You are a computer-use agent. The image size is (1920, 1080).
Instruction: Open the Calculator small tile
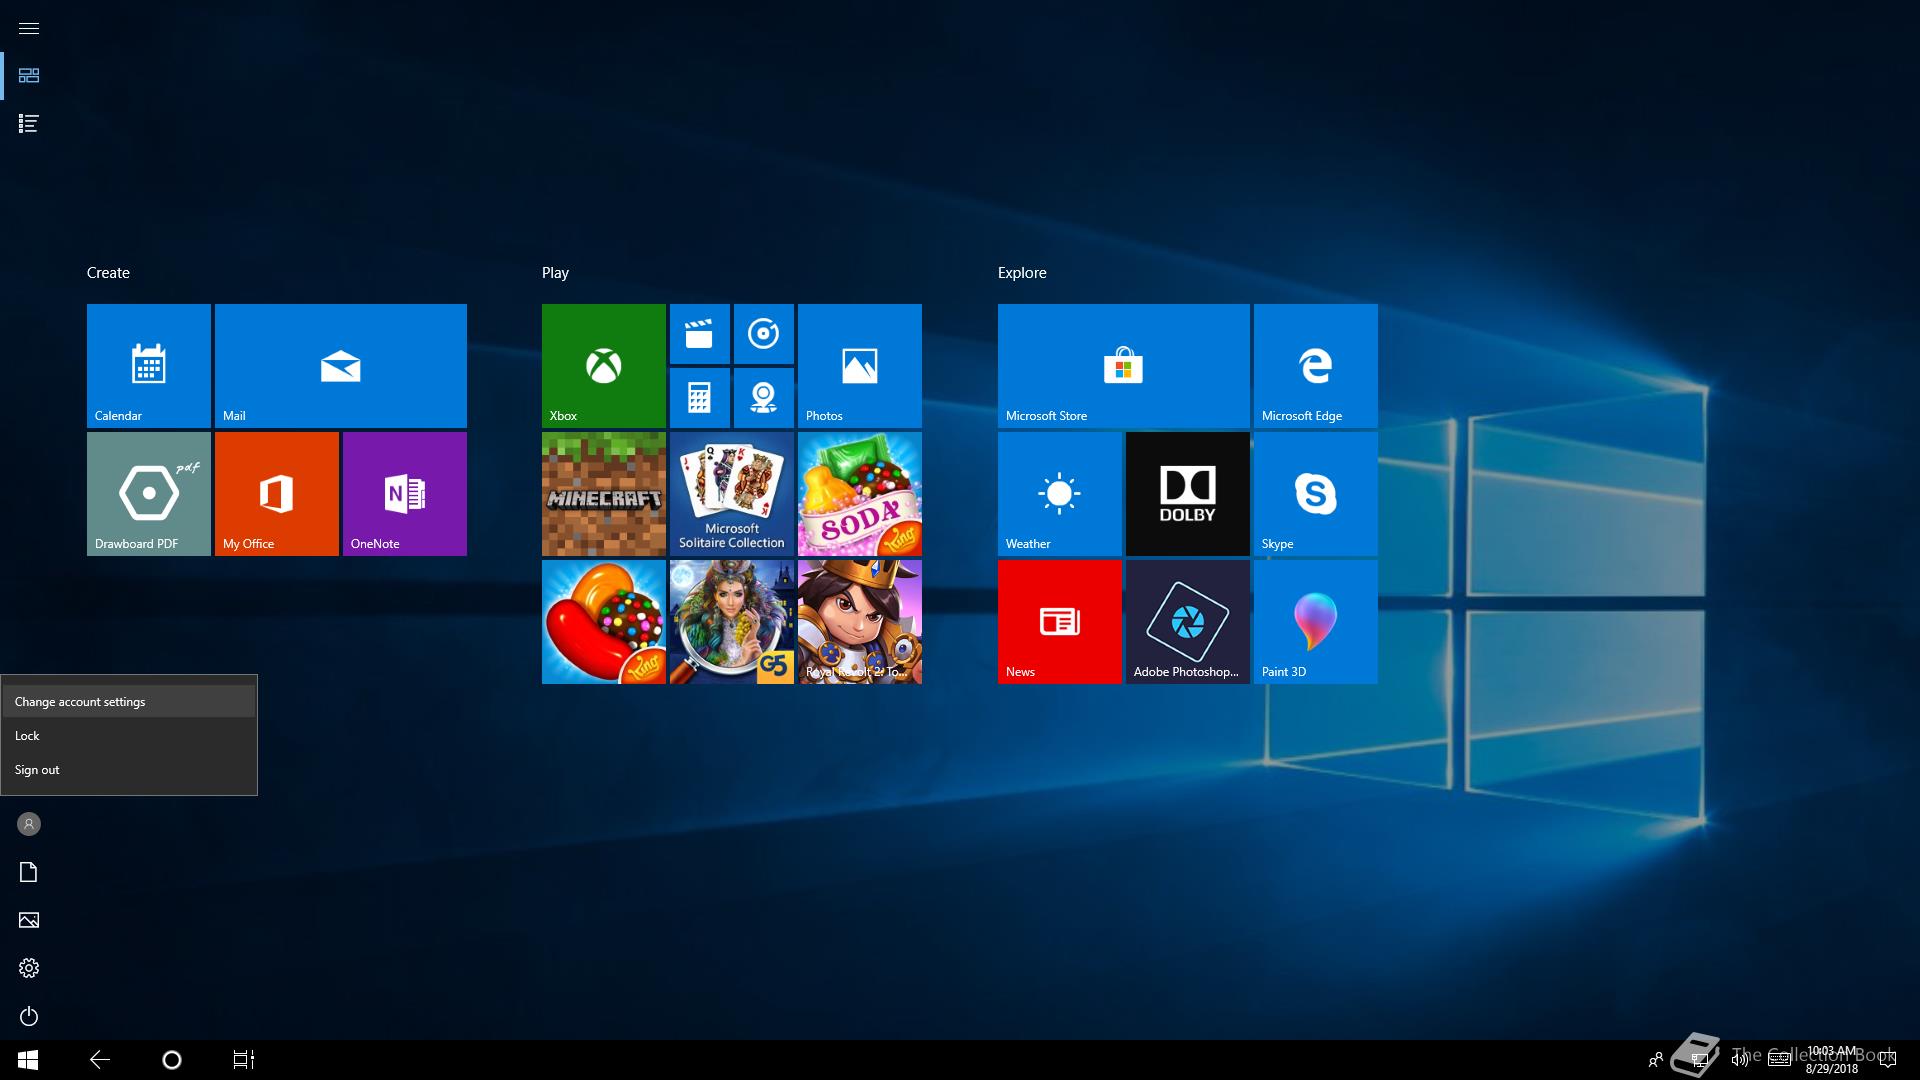(x=700, y=398)
